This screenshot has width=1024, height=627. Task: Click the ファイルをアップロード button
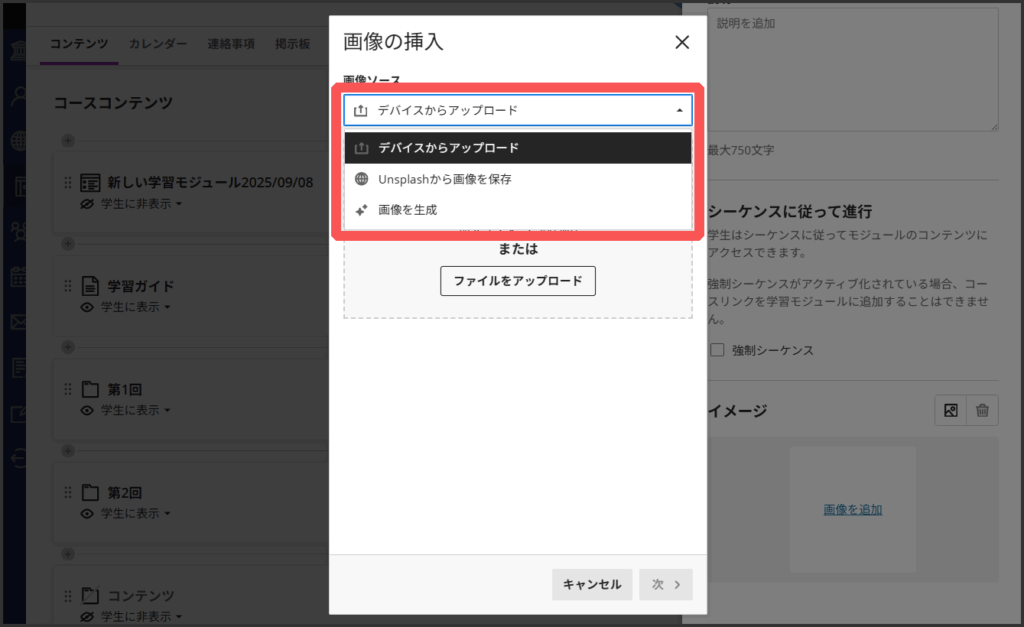[517, 281]
